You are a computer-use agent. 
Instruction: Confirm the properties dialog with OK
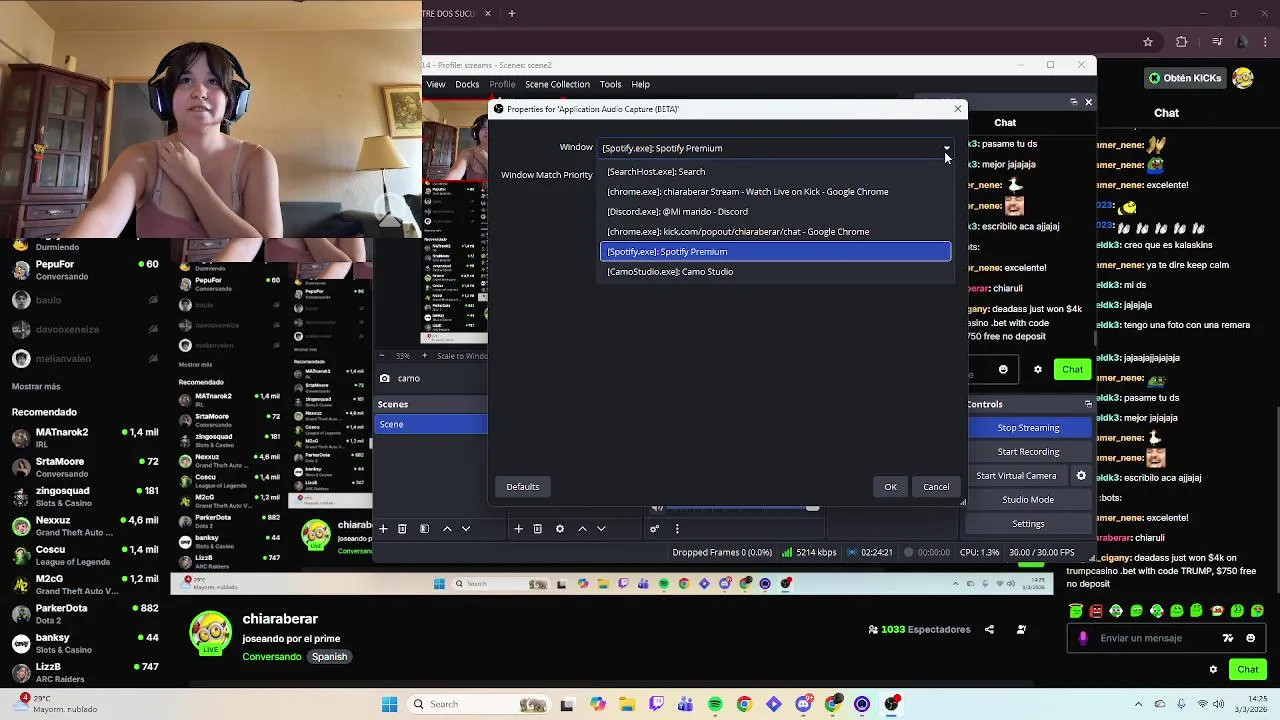[890, 487]
